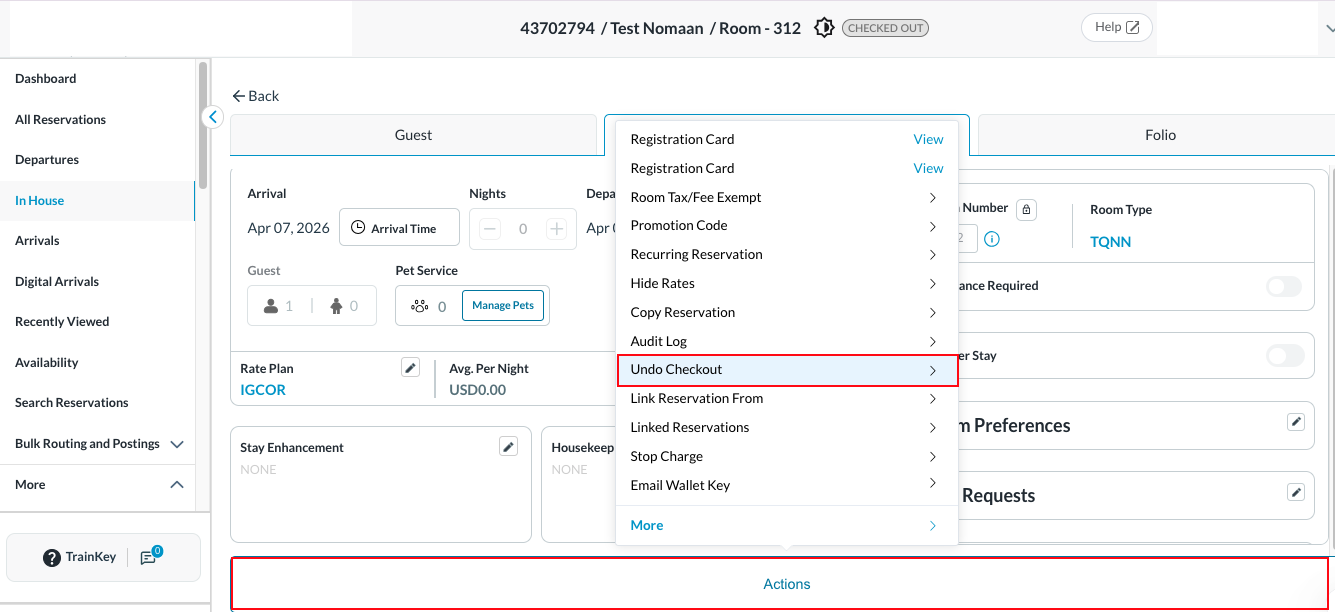
Task: Open the IGCOR rate plan link
Action: point(263,390)
